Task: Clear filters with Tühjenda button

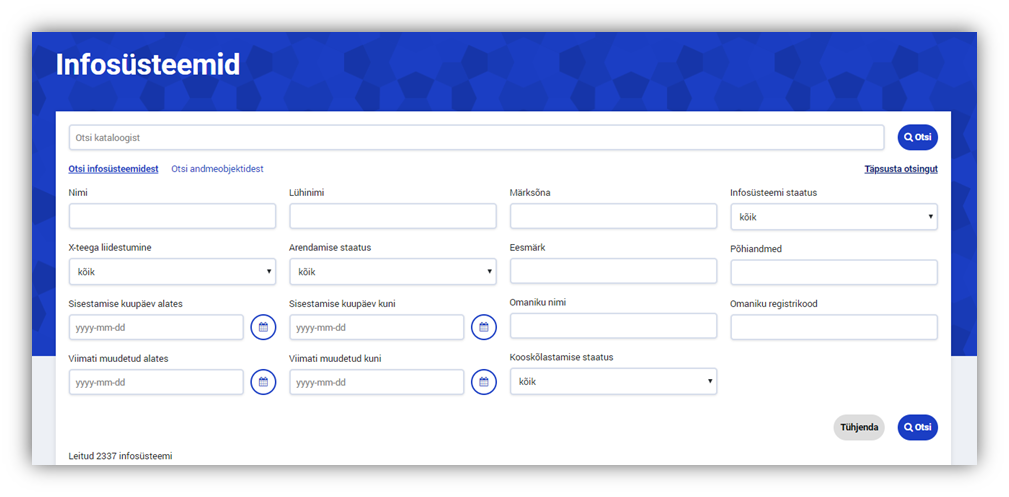Action: pyautogui.click(x=858, y=427)
